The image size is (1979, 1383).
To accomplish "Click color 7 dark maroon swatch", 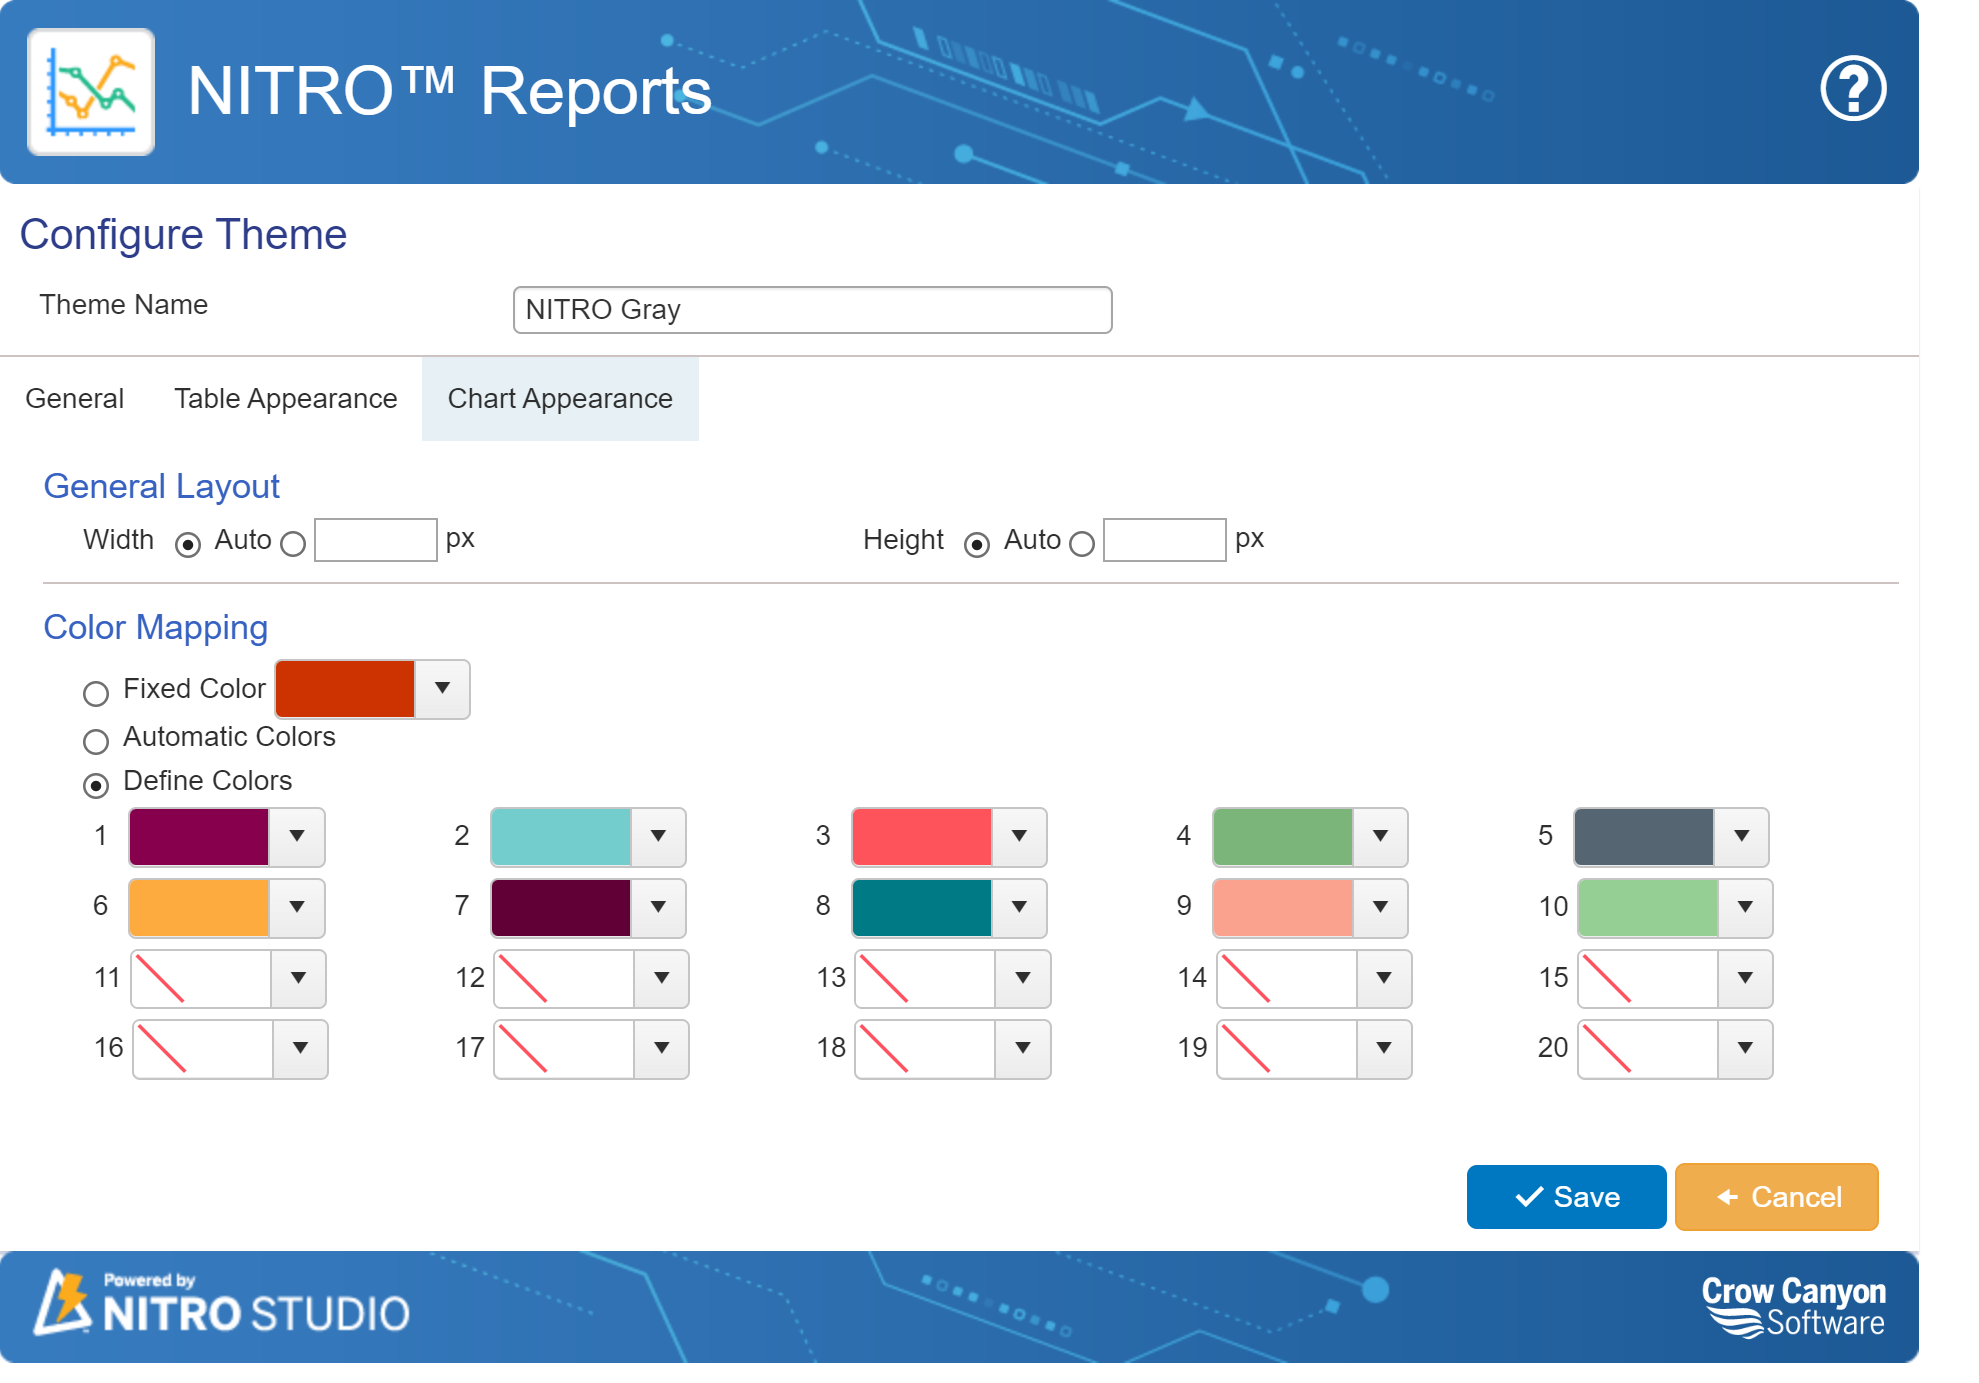I will 560,908.
